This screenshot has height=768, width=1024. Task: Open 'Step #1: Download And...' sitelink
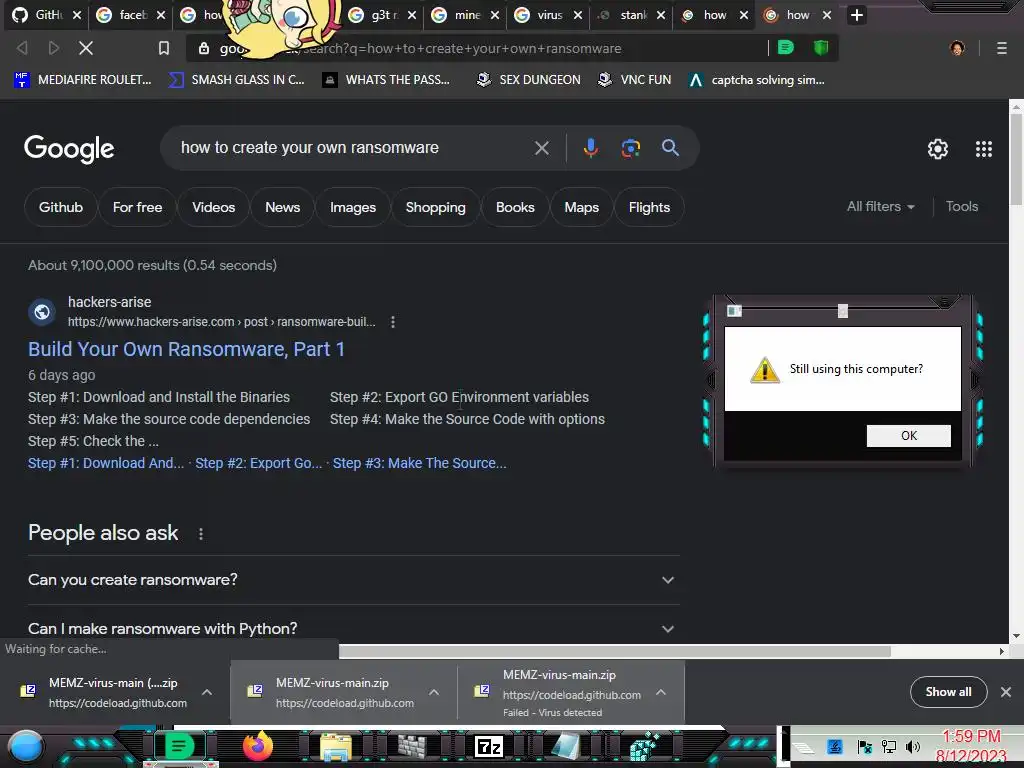coord(106,463)
